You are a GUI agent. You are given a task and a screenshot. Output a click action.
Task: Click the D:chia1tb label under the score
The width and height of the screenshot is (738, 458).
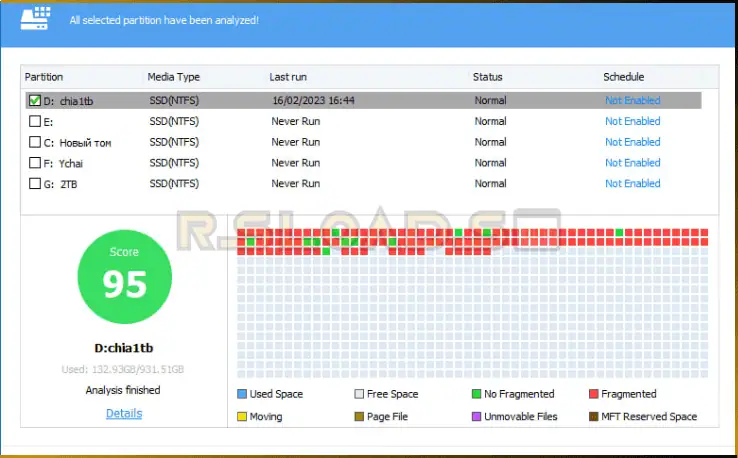tap(124, 348)
